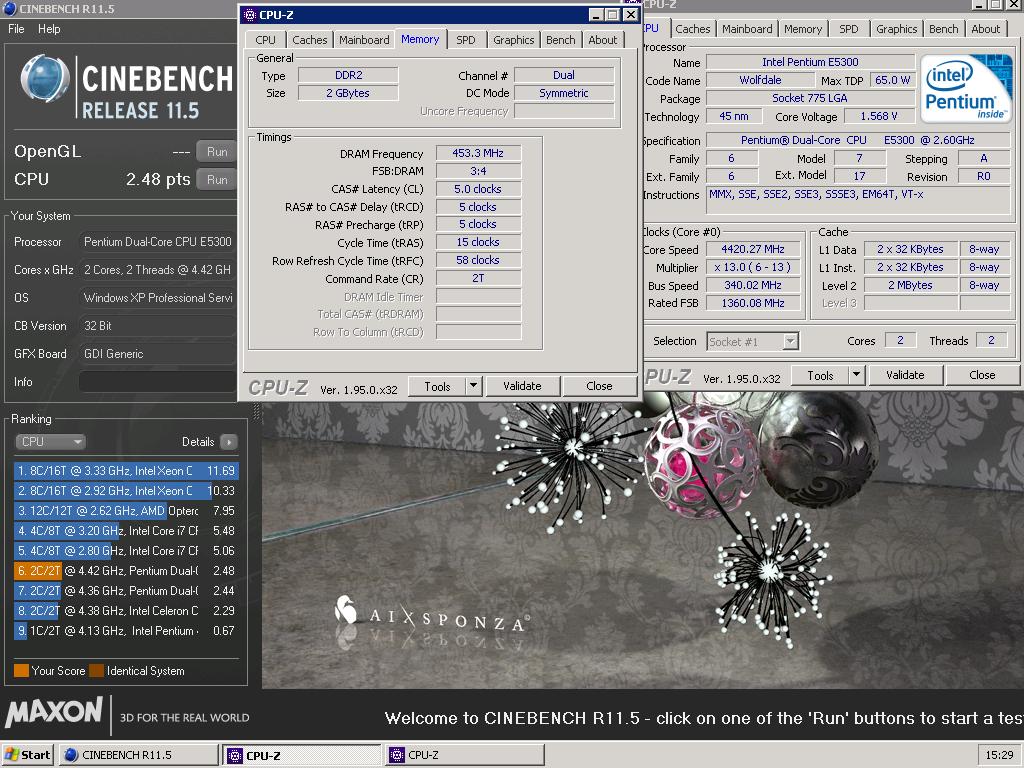Image resolution: width=1024 pixels, height=768 pixels.
Task: Click Tools button in right CPU-Z window
Action: 820,375
